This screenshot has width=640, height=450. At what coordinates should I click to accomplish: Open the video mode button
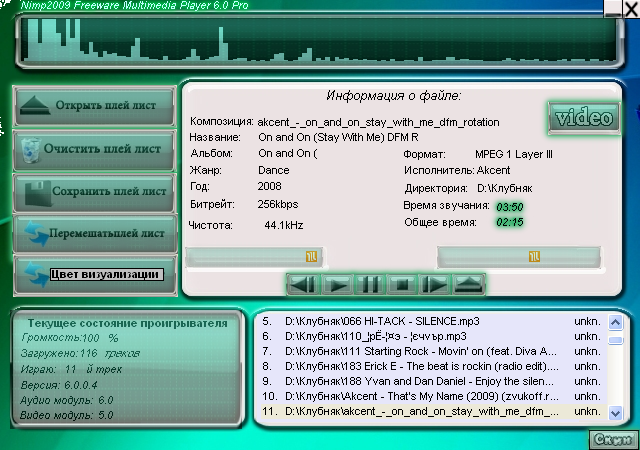(584, 118)
